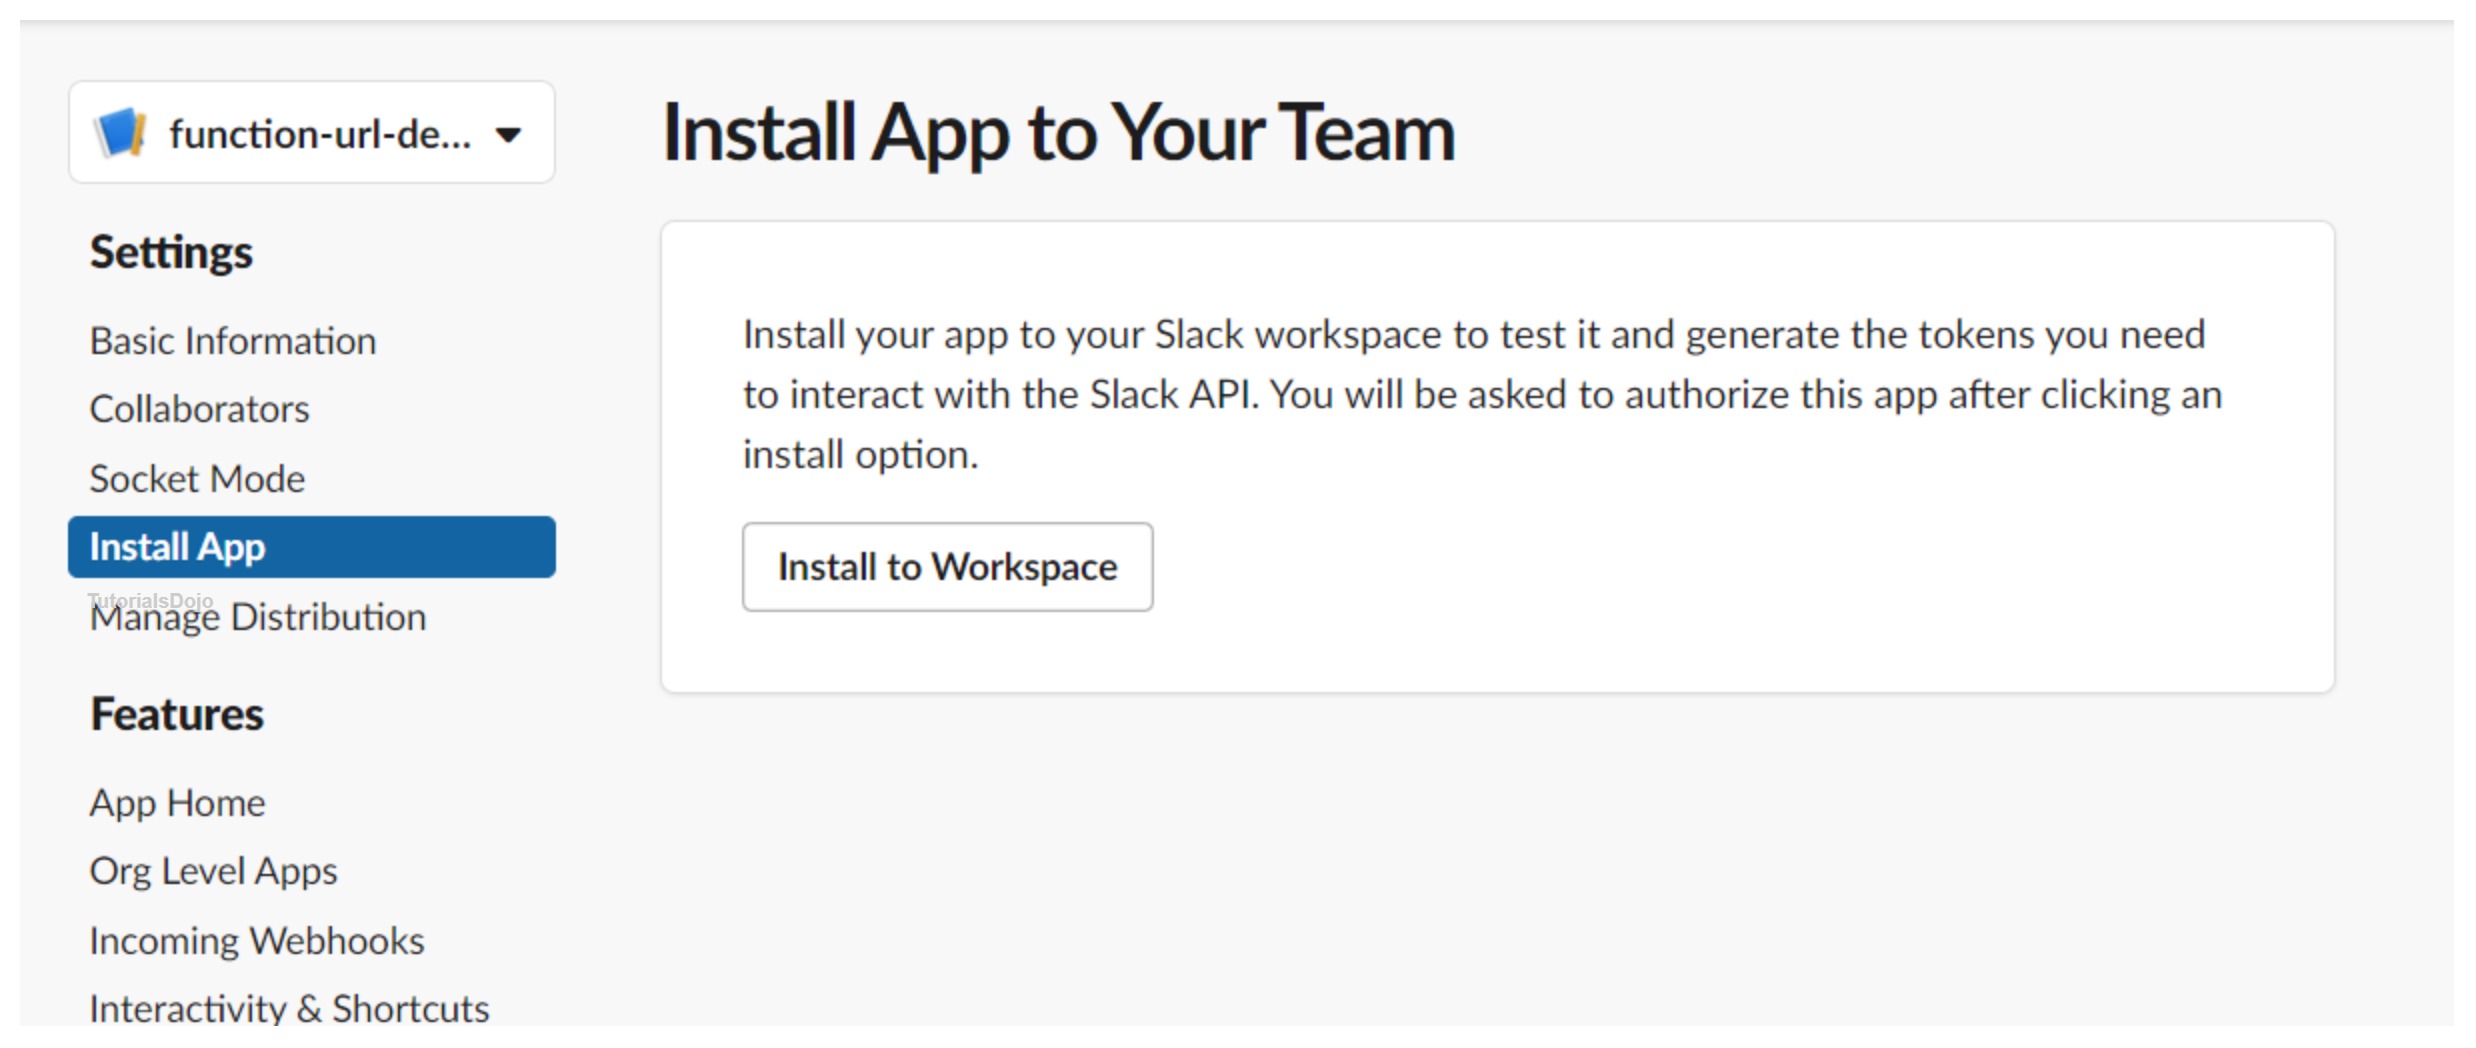Go to Incoming Webhooks
This screenshot has width=2476, height=1048.
pyautogui.click(x=256, y=941)
